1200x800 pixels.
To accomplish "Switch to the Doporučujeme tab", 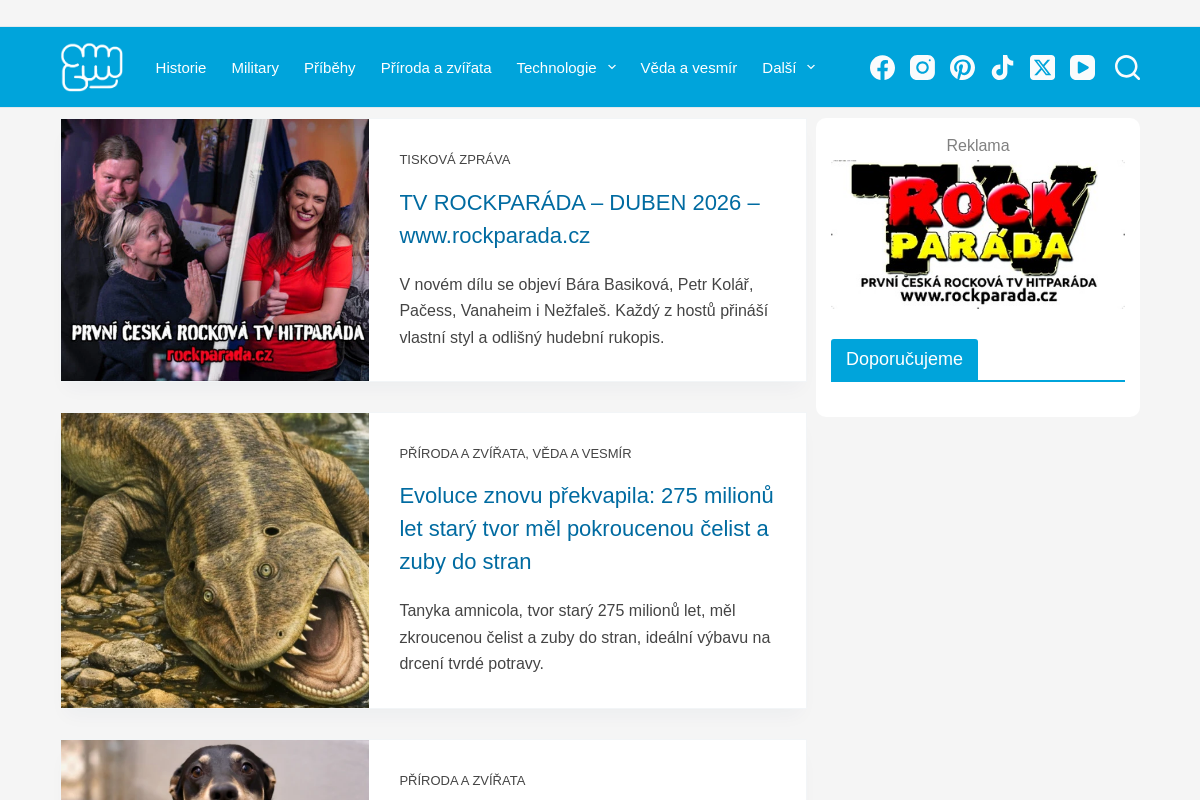I will pos(904,359).
